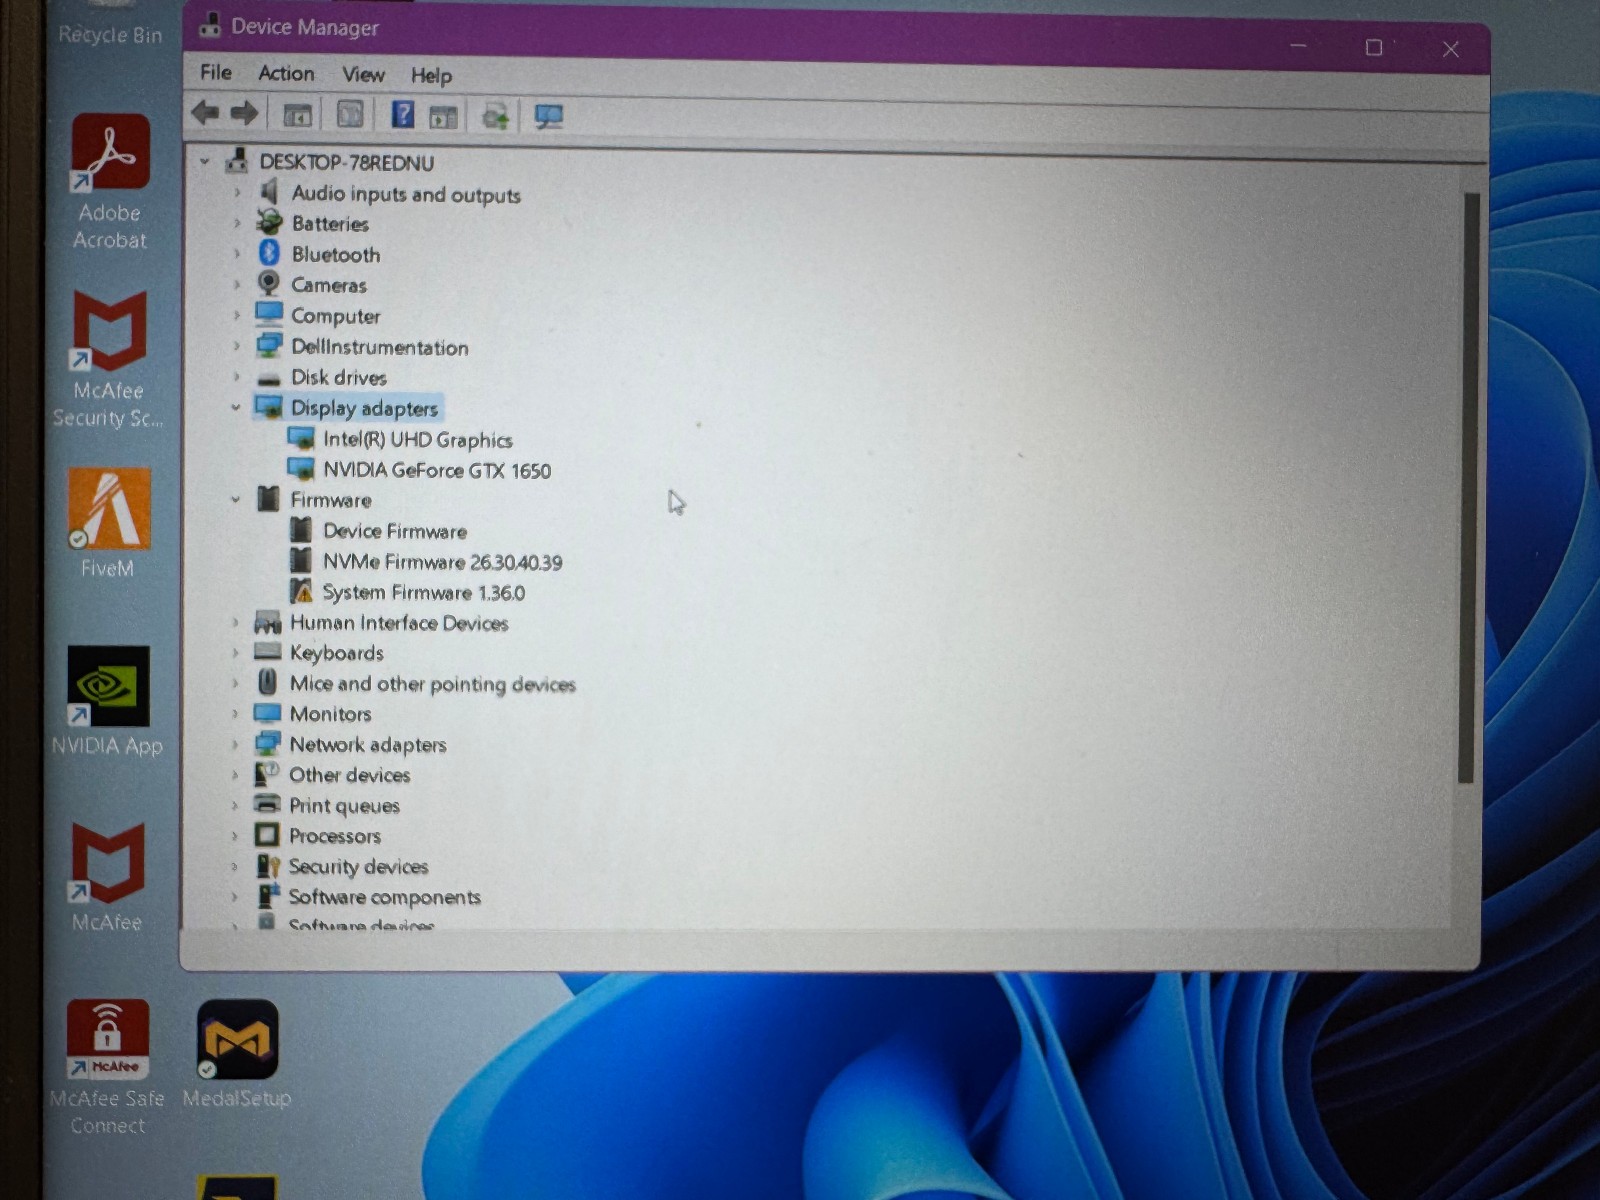Click the Software components label
Image resolution: width=1600 pixels, height=1200 pixels.
click(384, 897)
